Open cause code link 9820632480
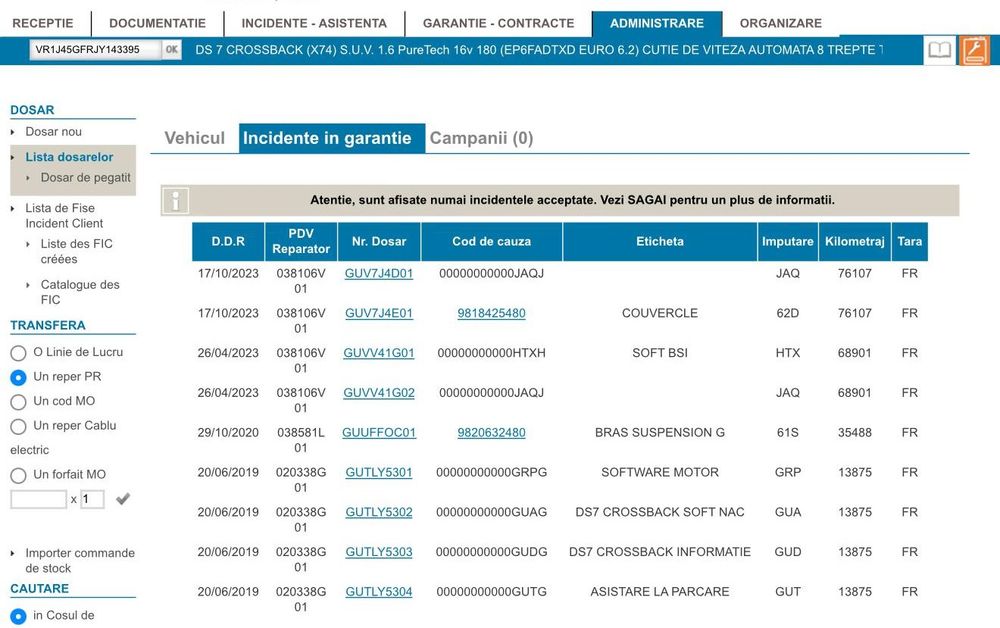The image size is (1000, 628). point(492,433)
